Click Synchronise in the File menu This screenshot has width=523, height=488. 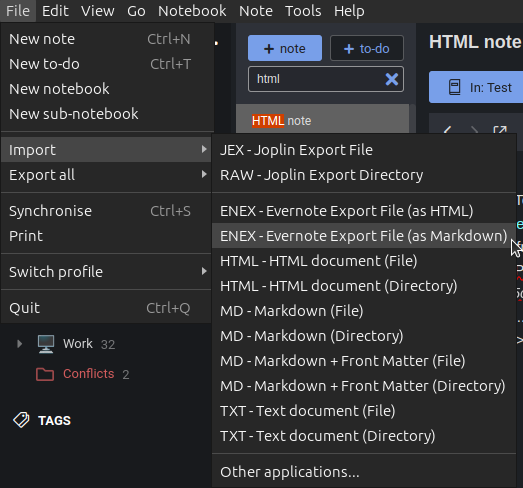pyautogui.click(x=106, y=211)
